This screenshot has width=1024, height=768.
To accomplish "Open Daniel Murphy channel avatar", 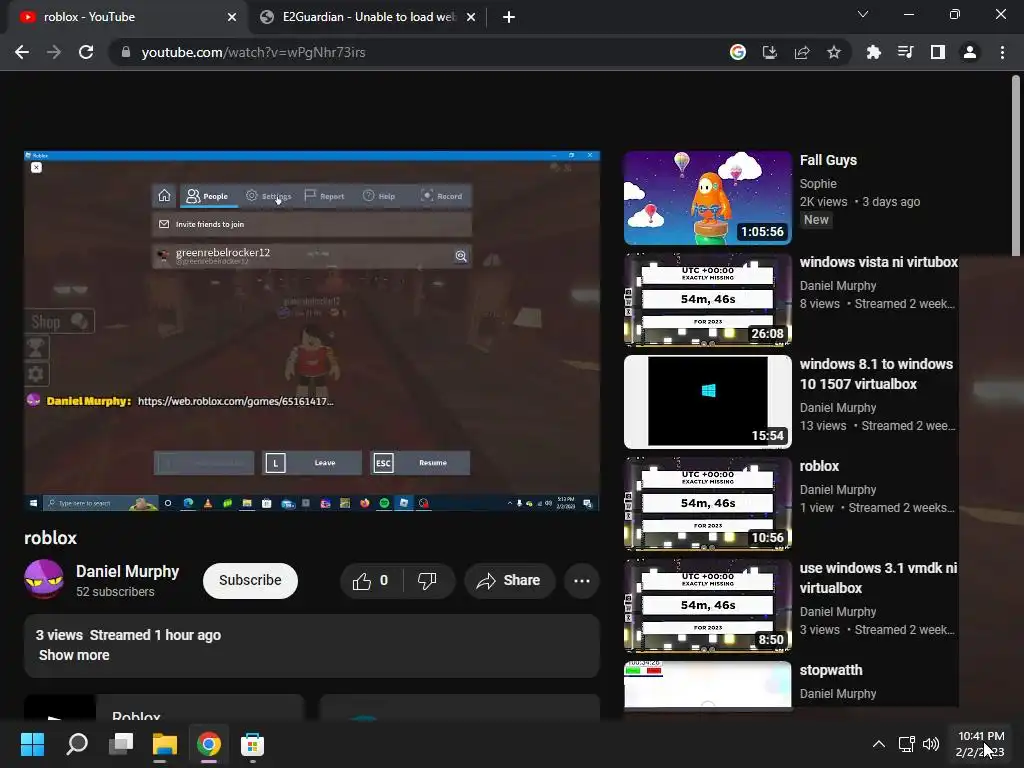I will coord(44,579).
